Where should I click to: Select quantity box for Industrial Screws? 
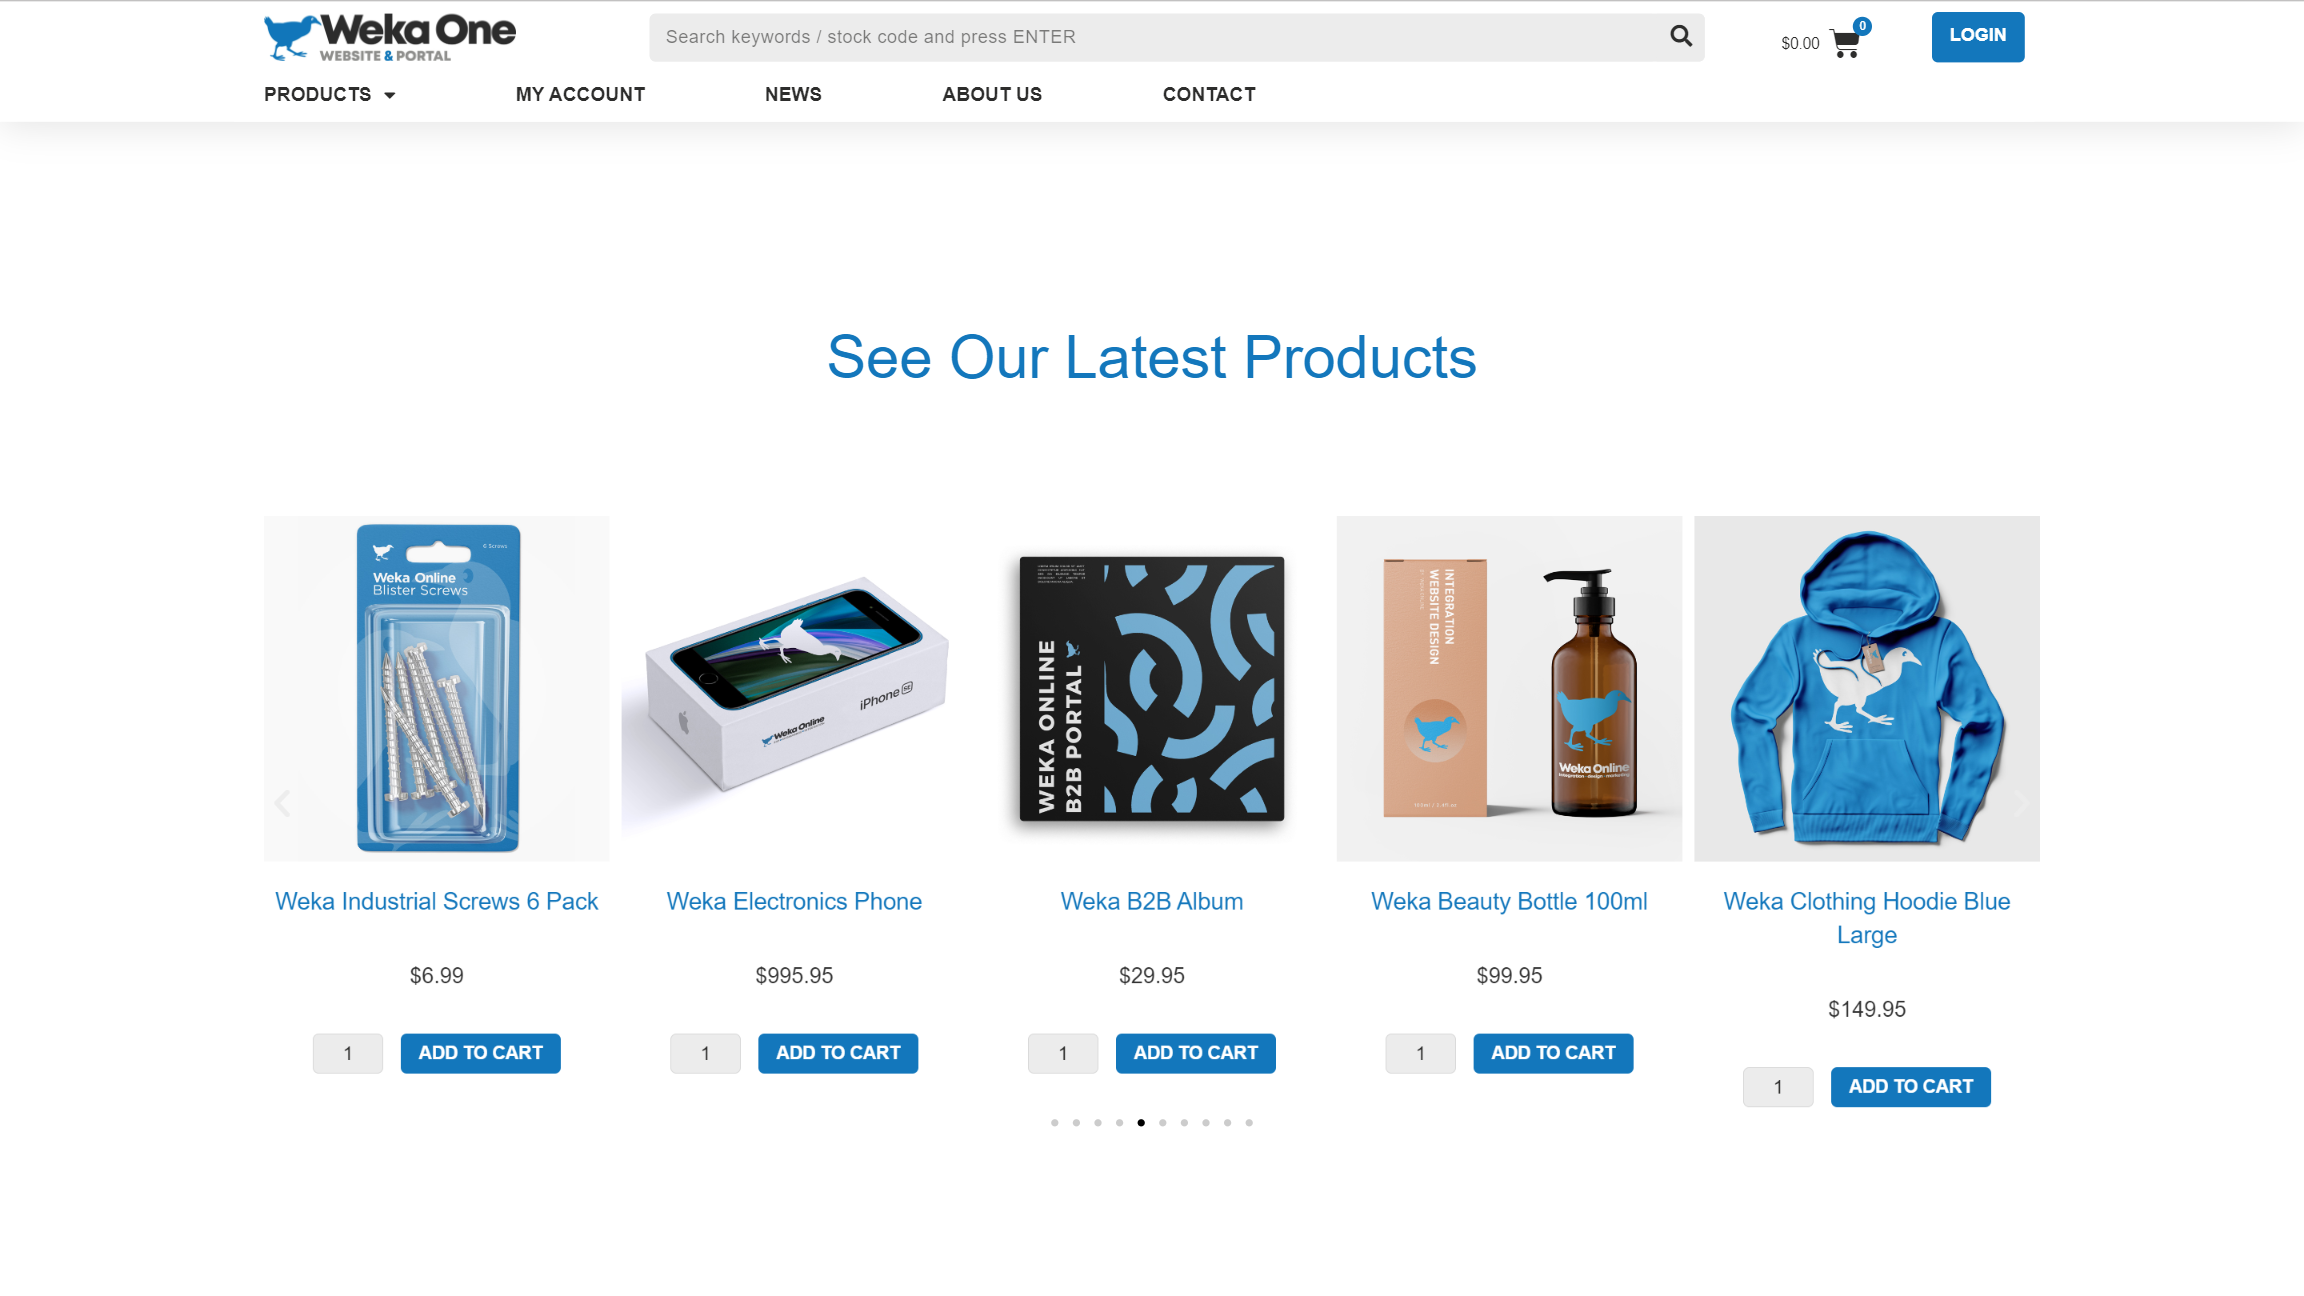click(348, 1053)
